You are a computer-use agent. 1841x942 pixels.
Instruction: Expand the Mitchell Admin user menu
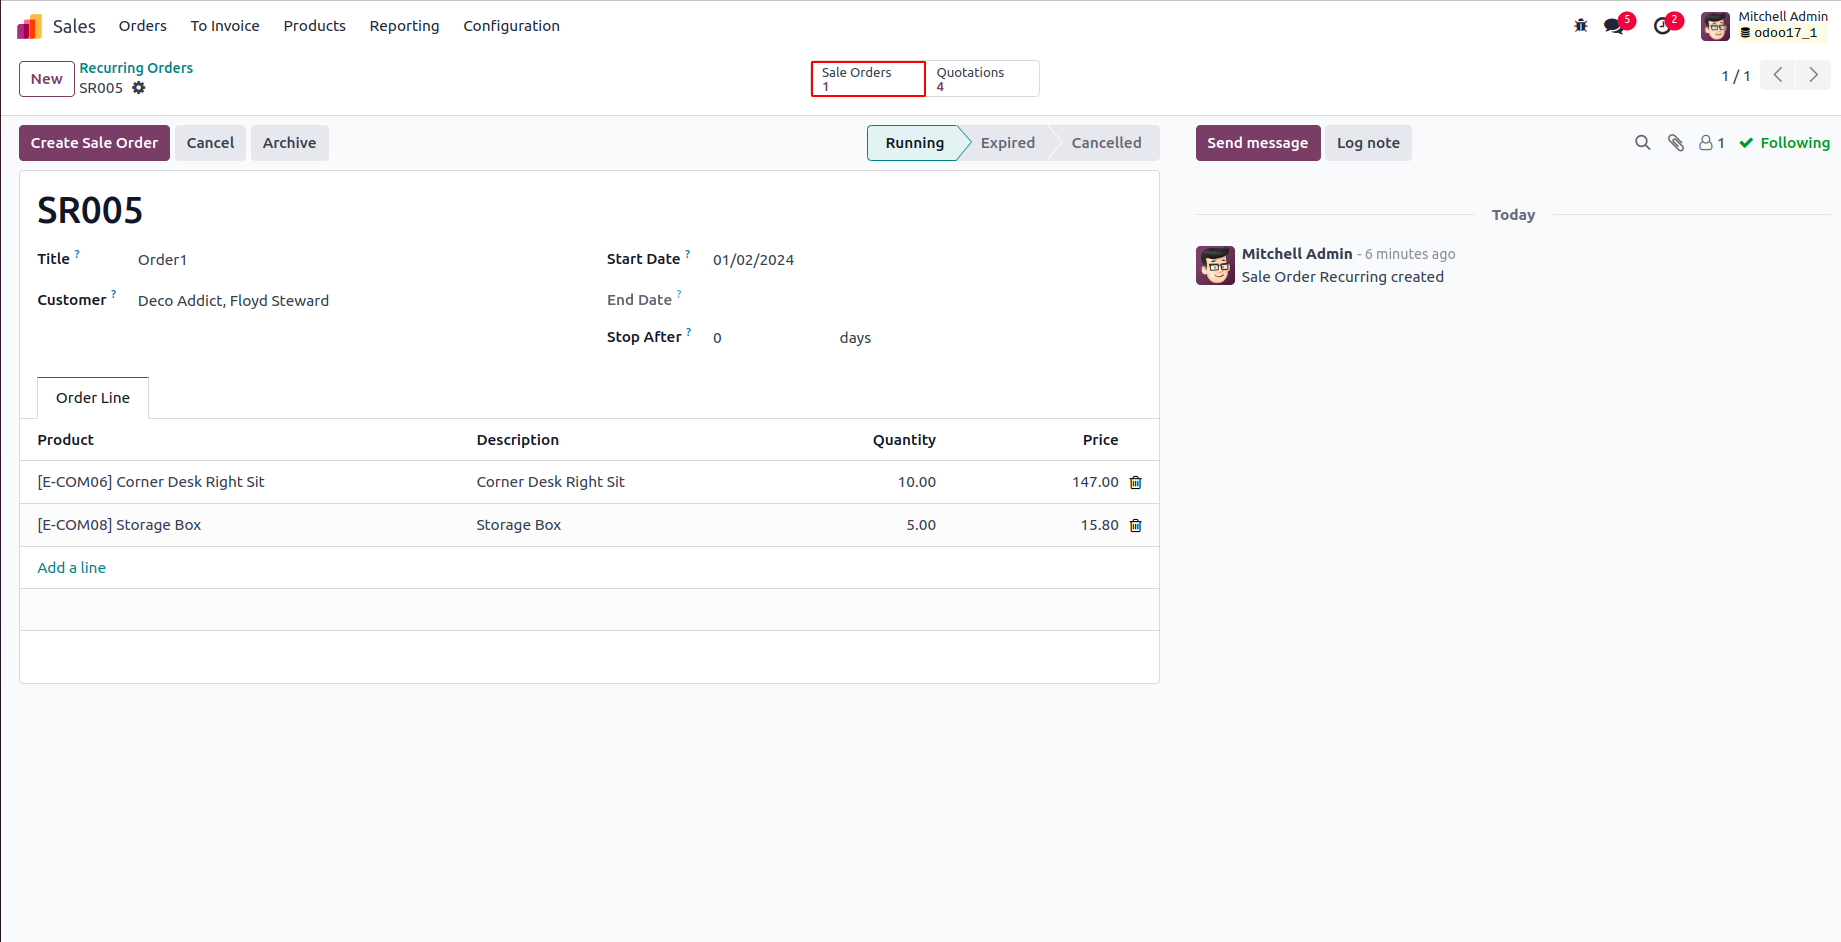point(1765,26)
